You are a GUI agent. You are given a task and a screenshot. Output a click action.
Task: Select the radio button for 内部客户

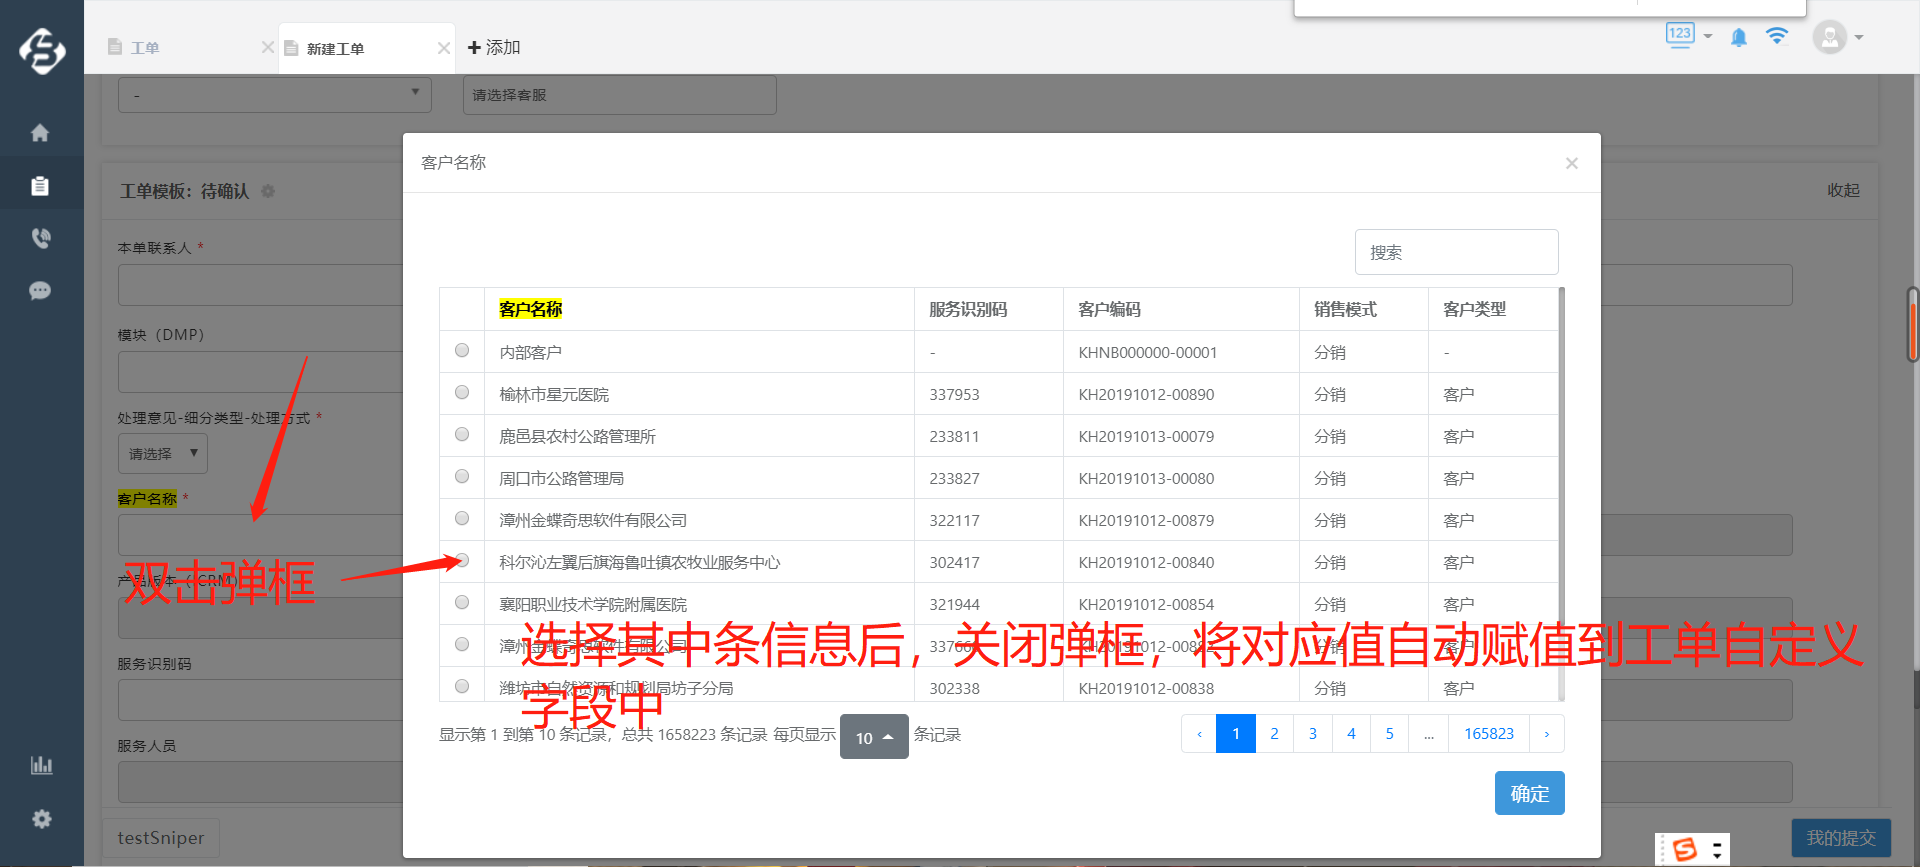pos(462,351)
